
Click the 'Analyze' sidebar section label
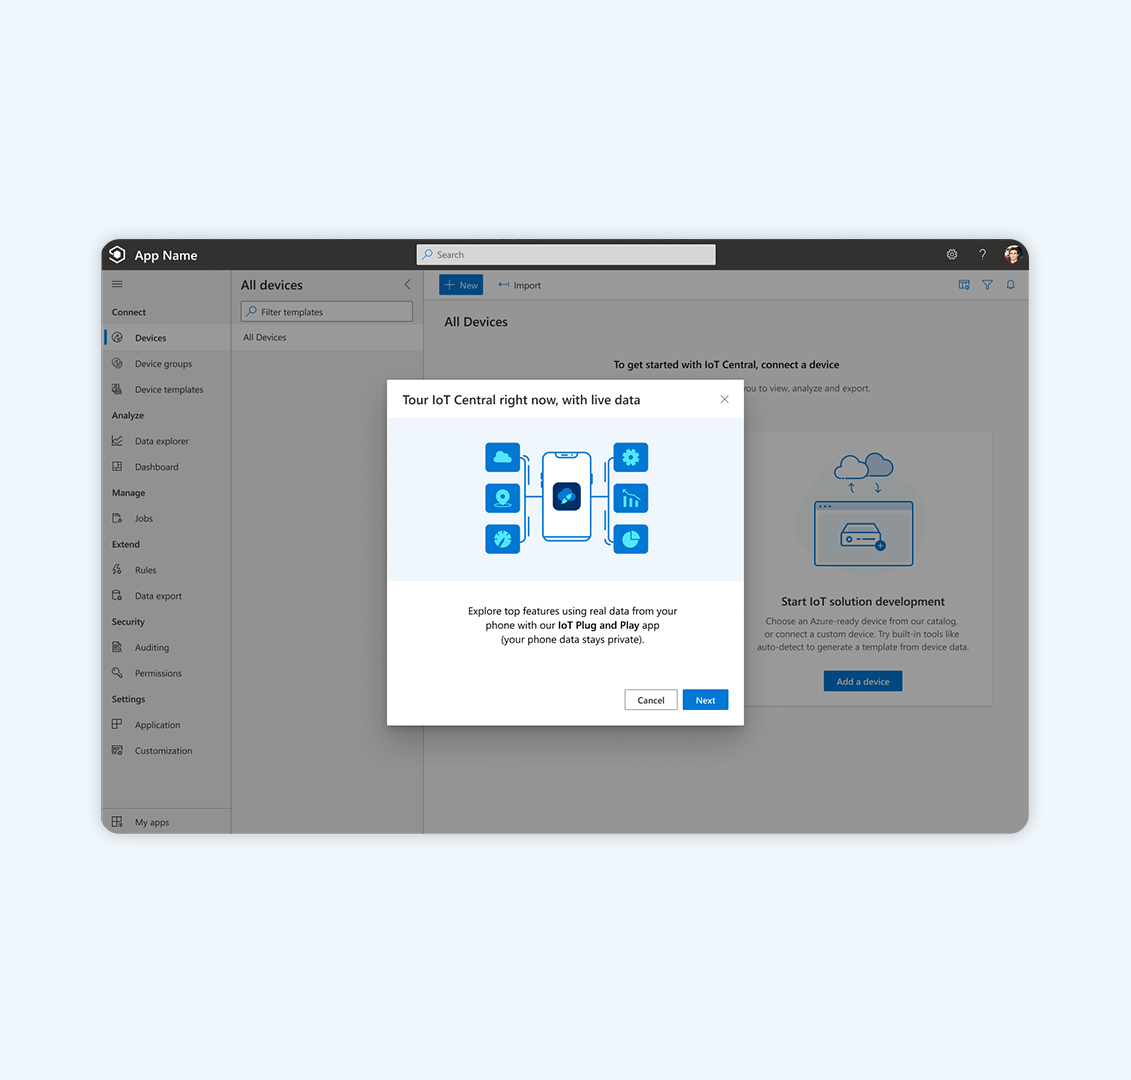click(128, 416)
